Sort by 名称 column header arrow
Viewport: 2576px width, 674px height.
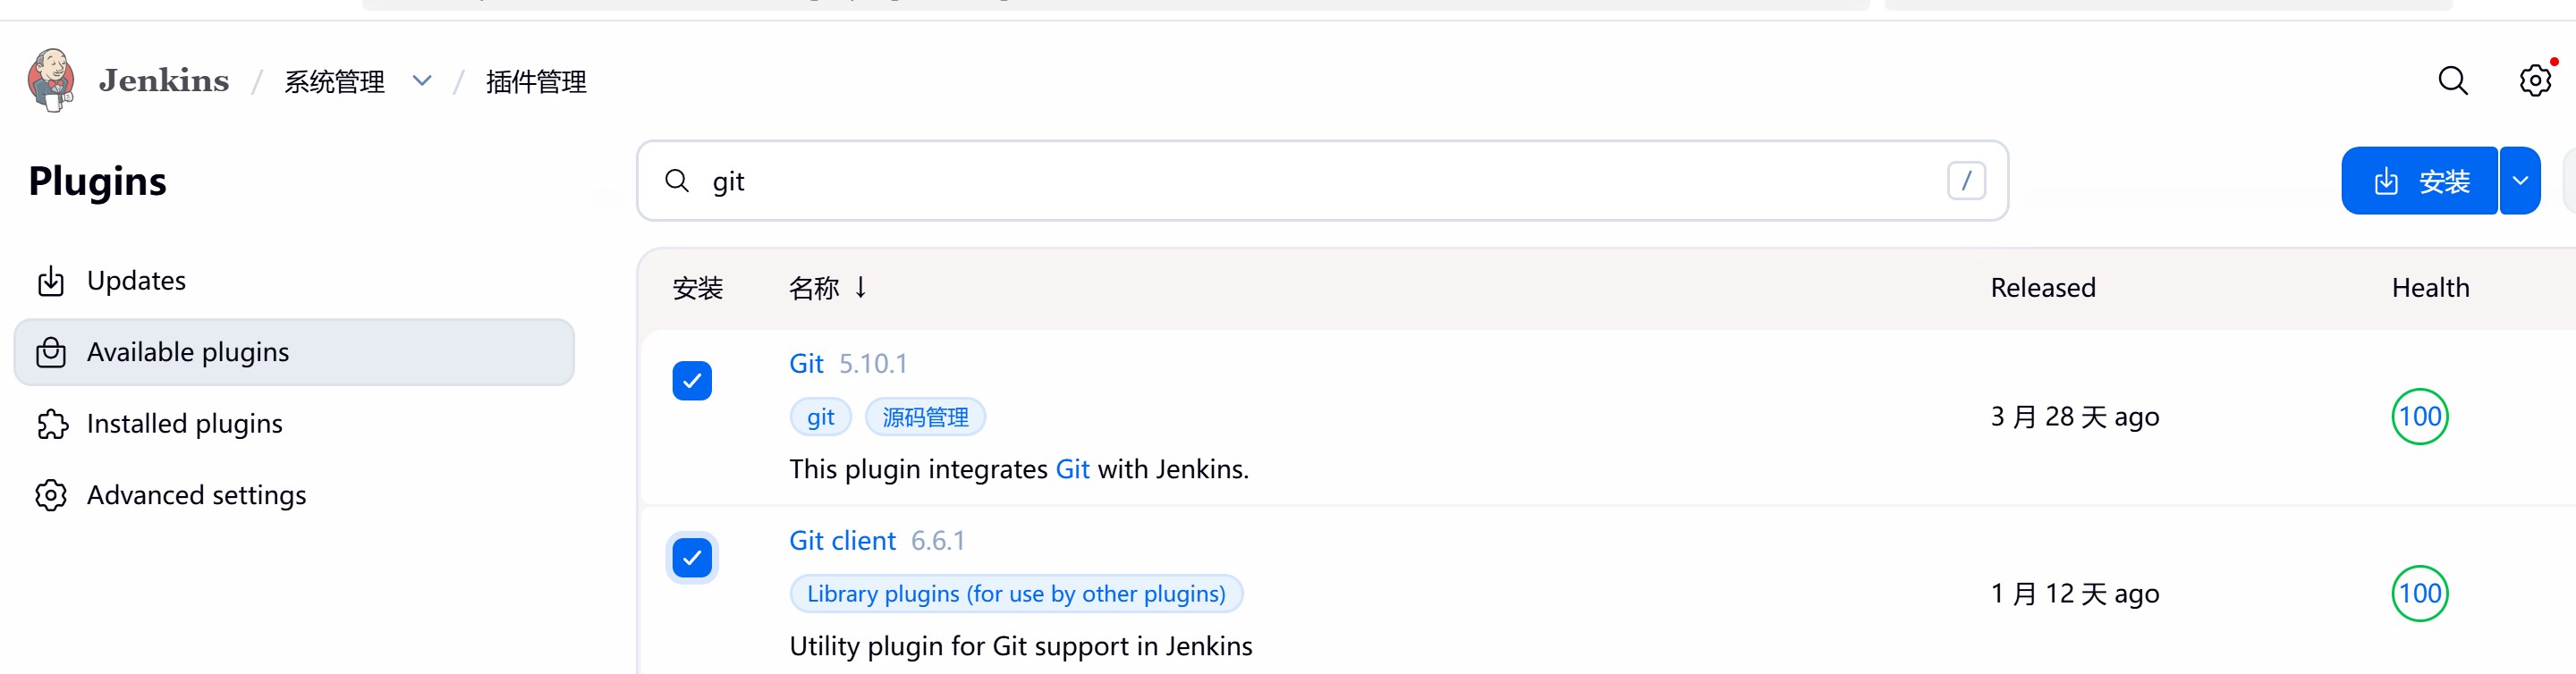coord(860,288)
